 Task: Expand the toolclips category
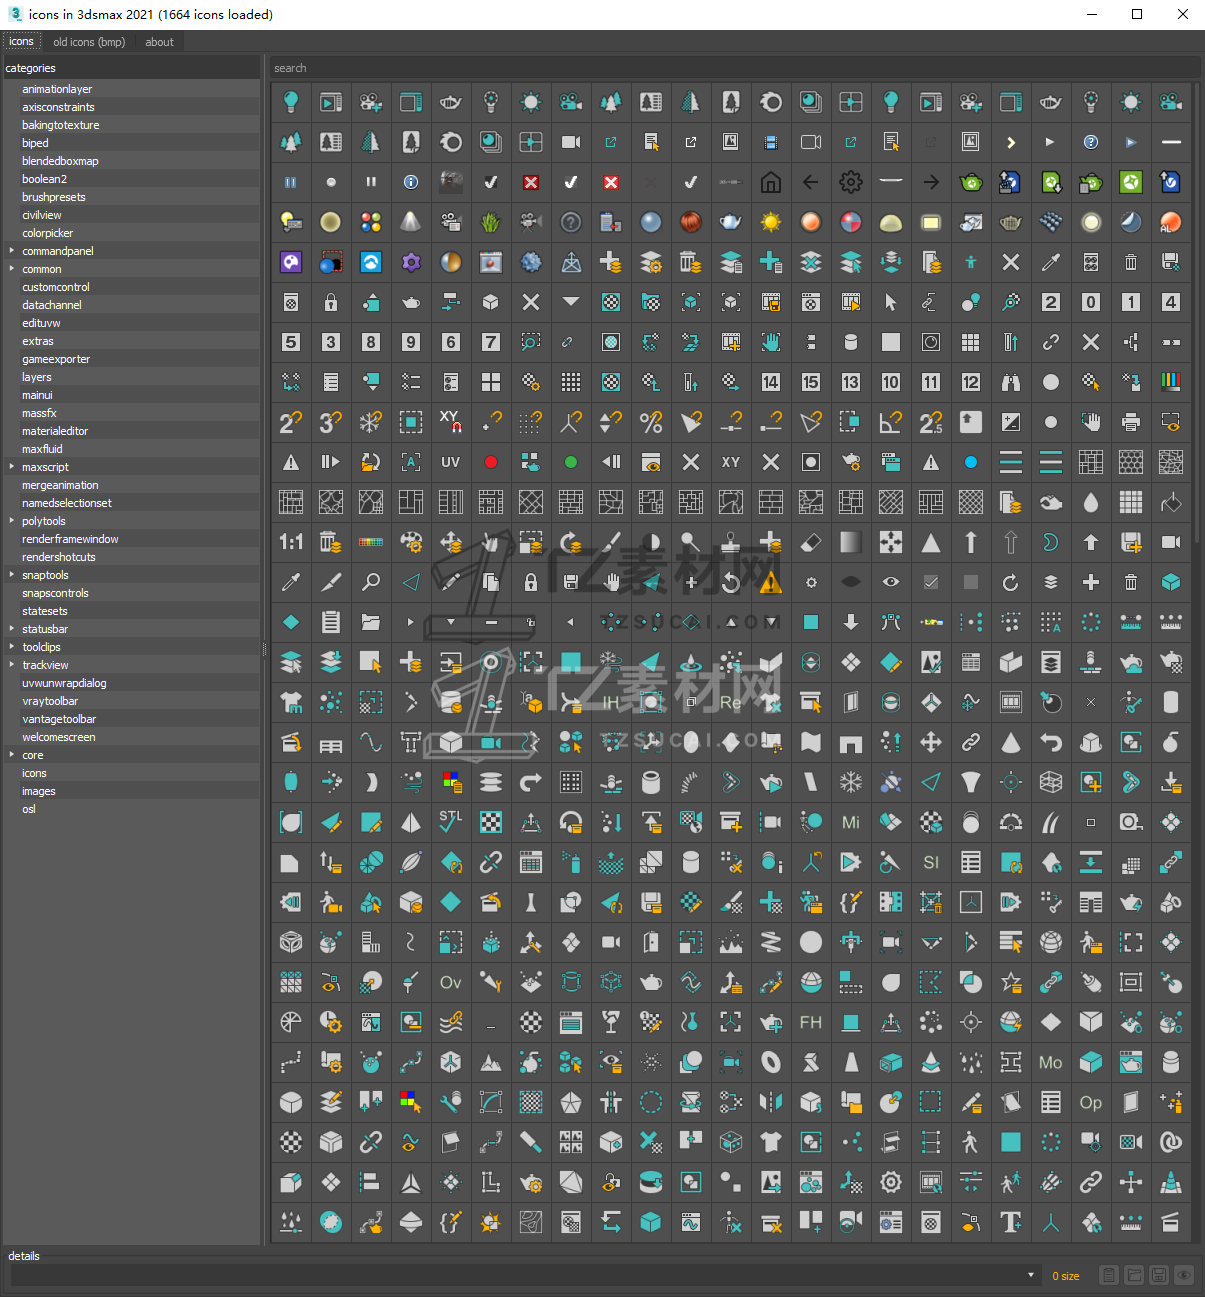(12, 647)
